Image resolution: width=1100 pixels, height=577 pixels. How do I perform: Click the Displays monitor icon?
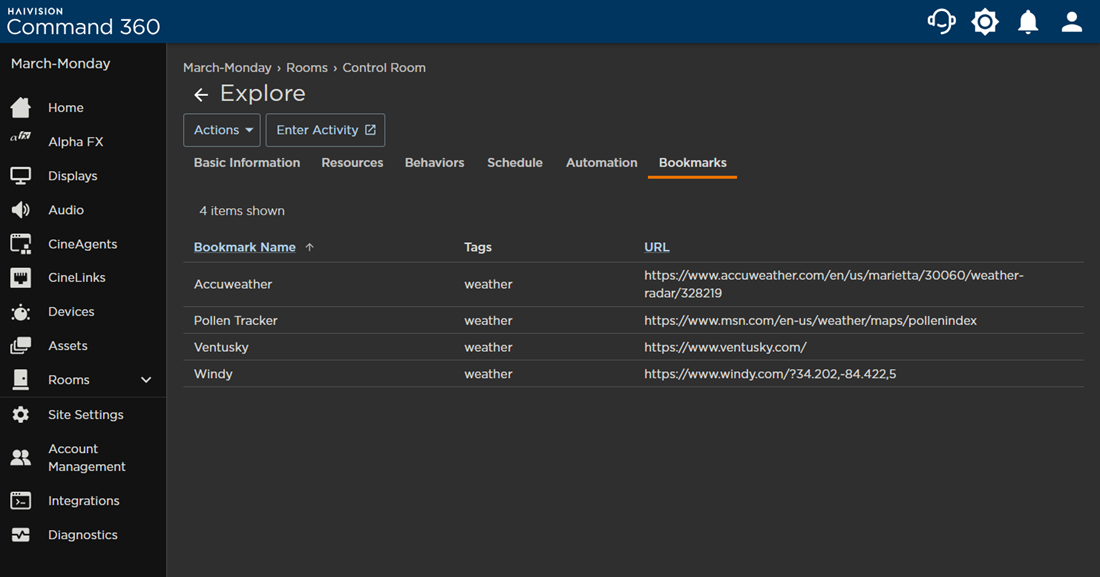pyautogui.click(x=21, y=175)
